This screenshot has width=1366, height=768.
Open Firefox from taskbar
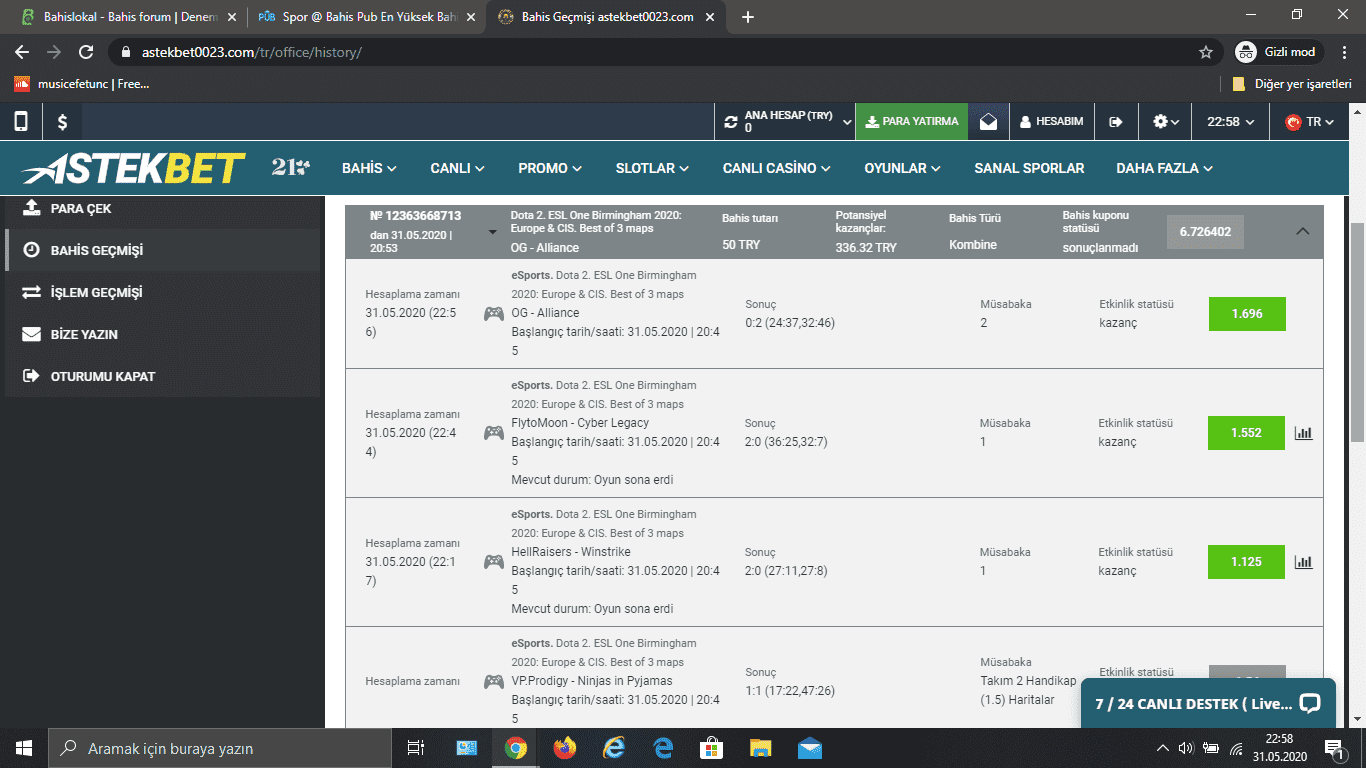(x=565, y=748)
